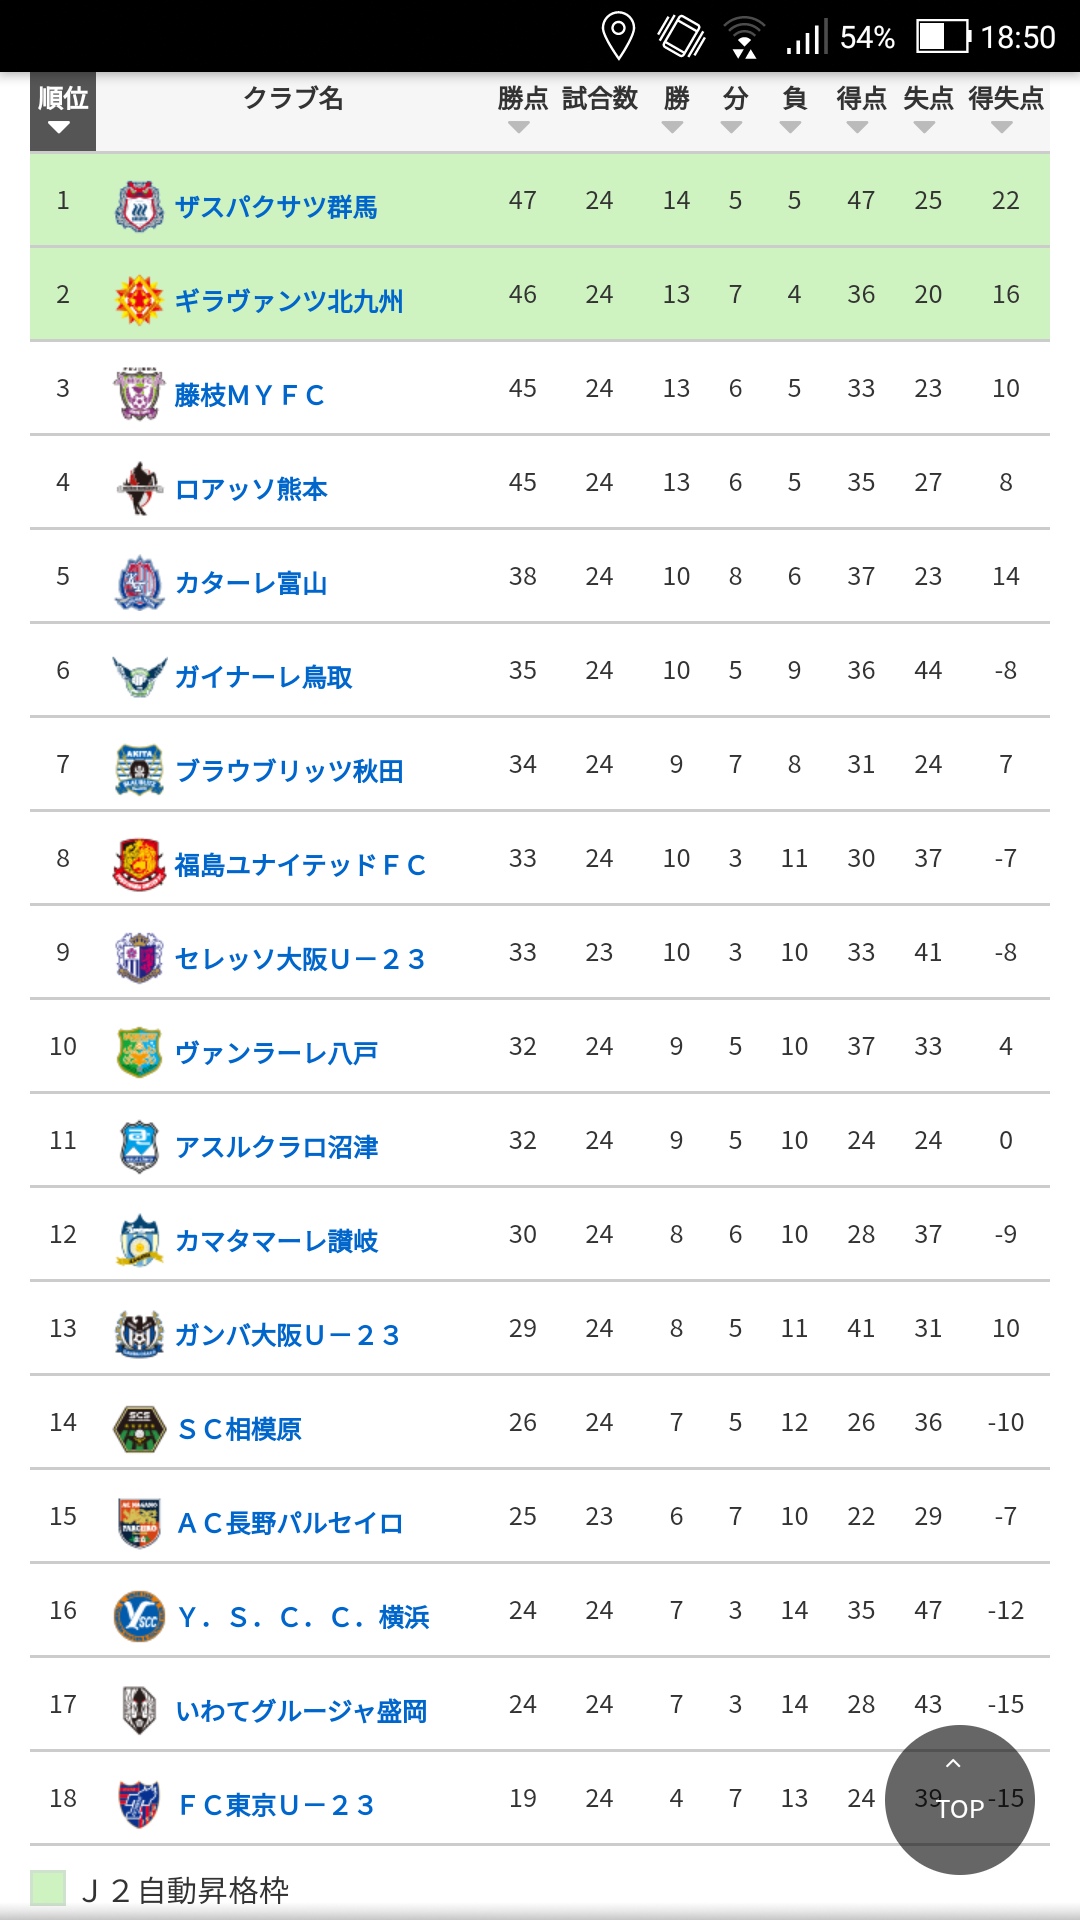The image size is (1080, 1920).
Task: Click the Thespakusatsu Gunma club crest
Action: (x=139, y=206)
